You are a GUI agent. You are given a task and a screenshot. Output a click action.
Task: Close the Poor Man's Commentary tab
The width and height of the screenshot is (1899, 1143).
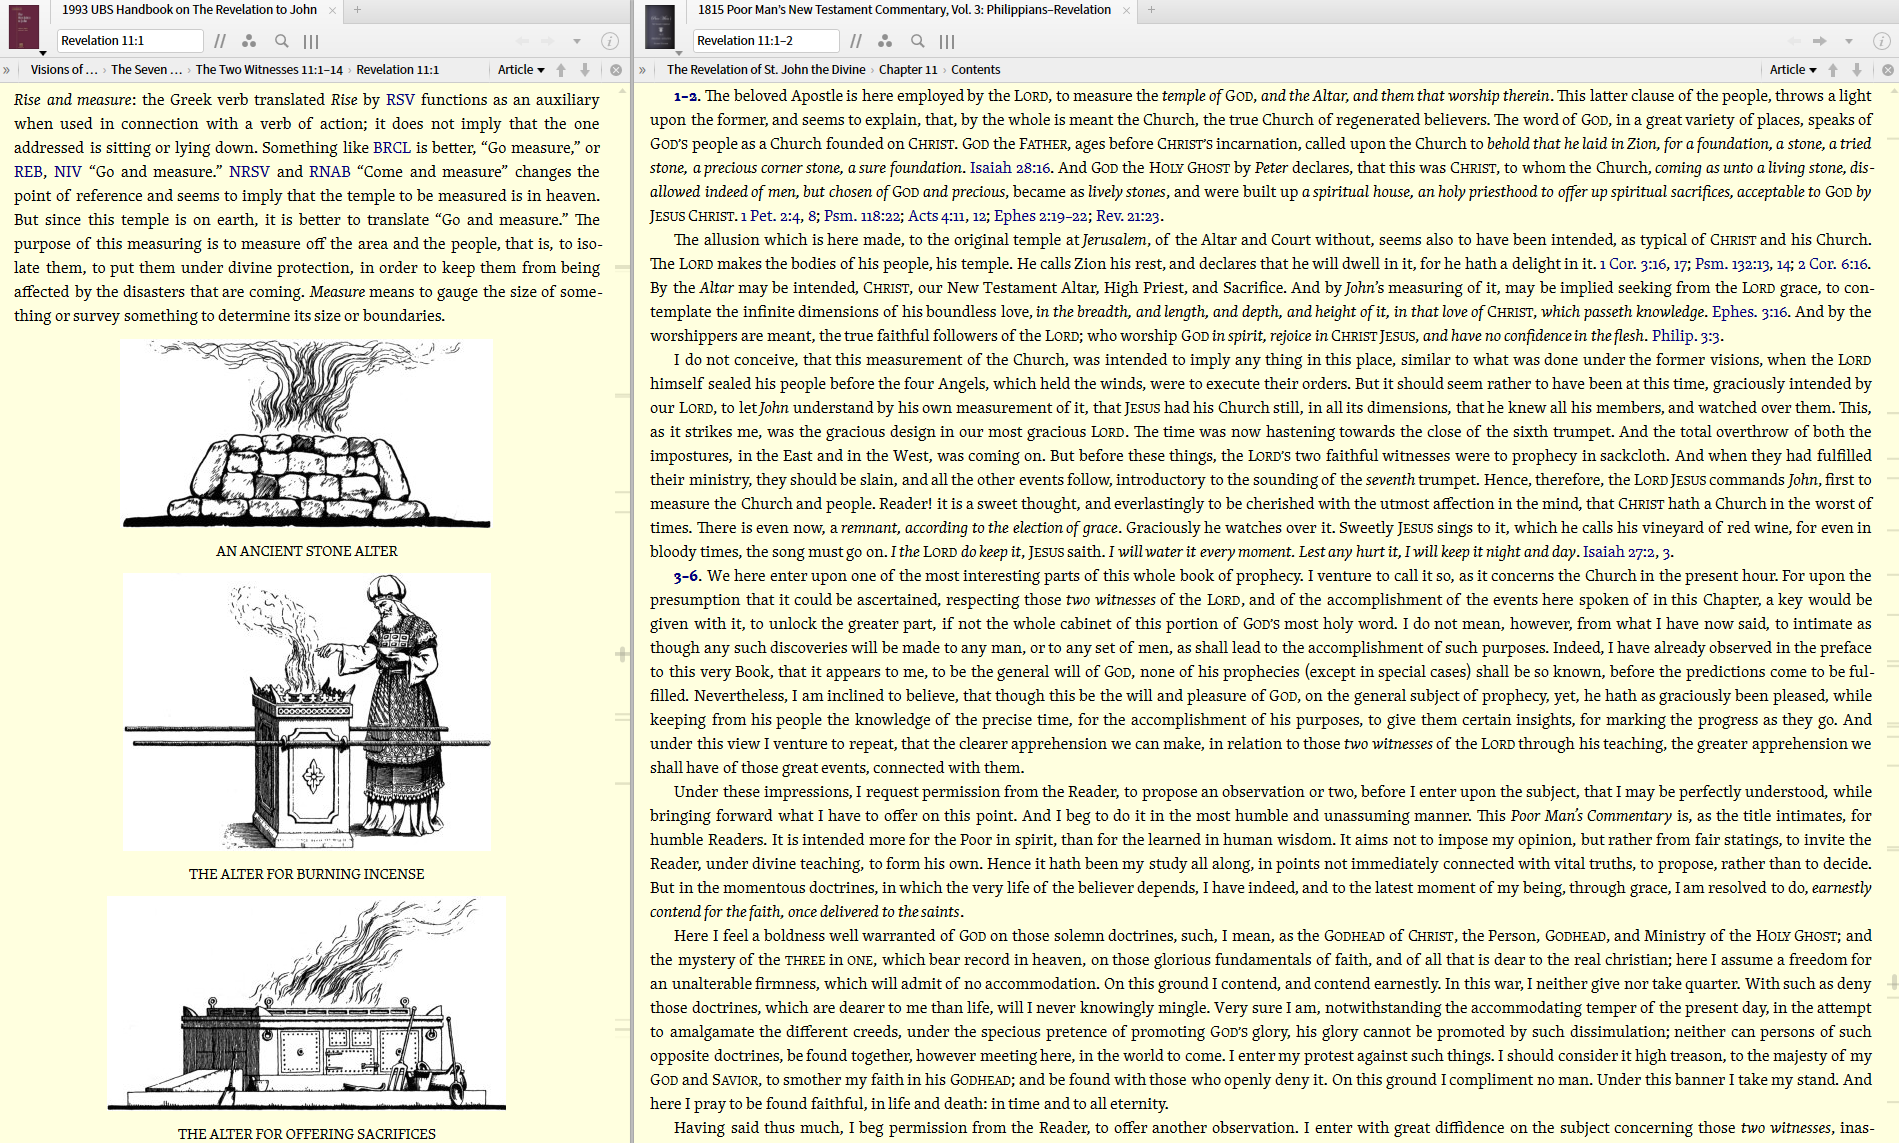coord(1126,10)
